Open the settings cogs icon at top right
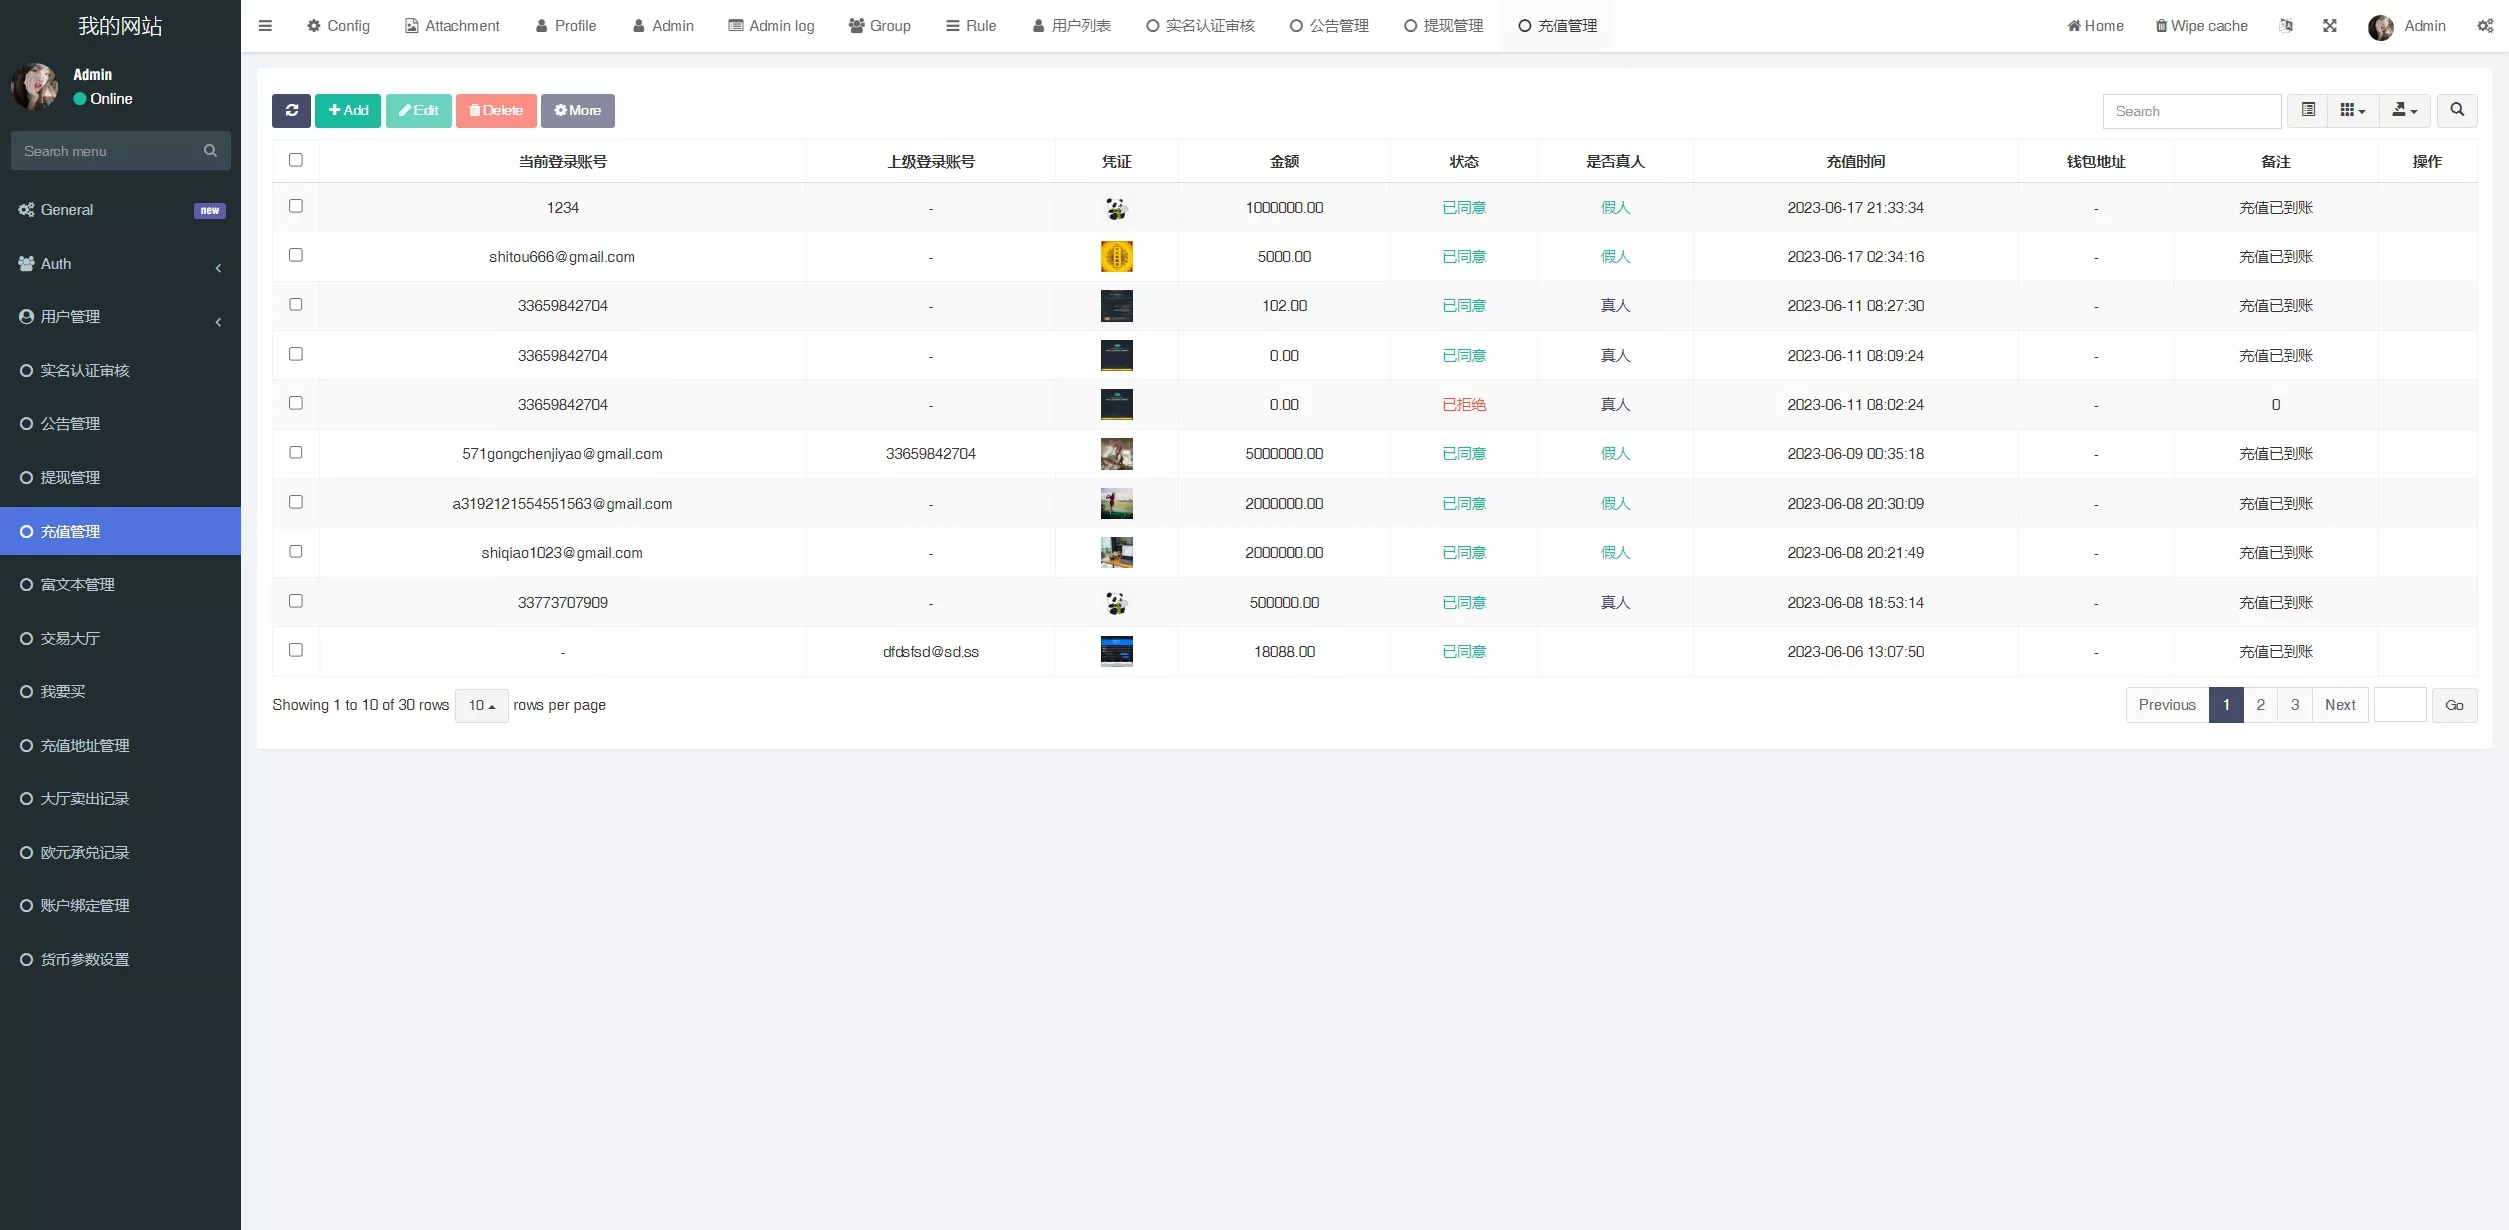Viewport: 2509px width, 1230px height. (x=2484, y=26)
